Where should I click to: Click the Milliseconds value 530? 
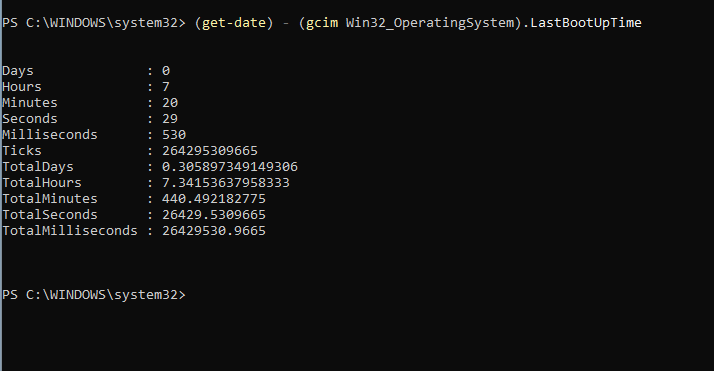174,134
